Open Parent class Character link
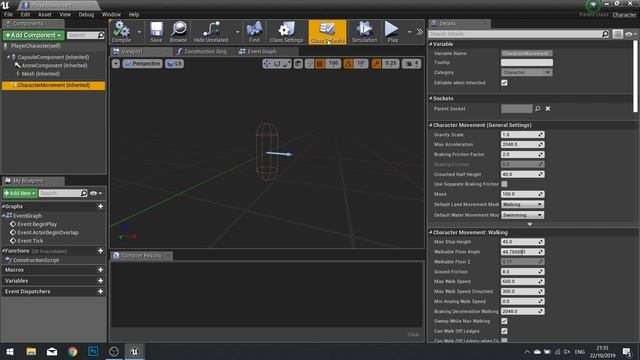640x360 pixels. (x=624, y=15)
